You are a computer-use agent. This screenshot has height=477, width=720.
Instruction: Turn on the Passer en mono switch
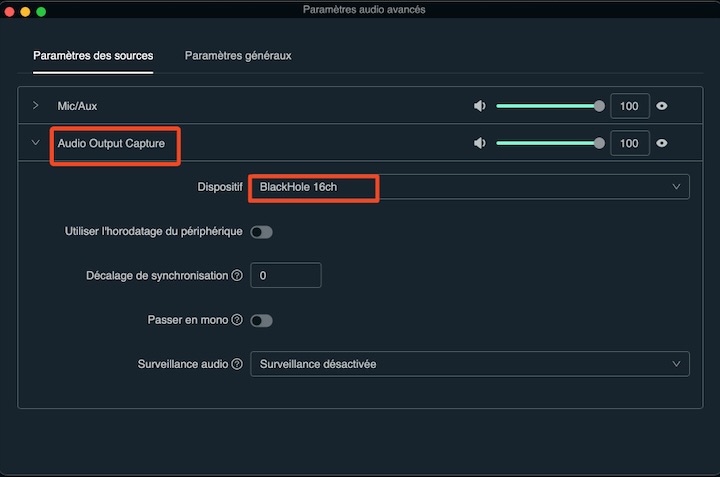(261, 320)
